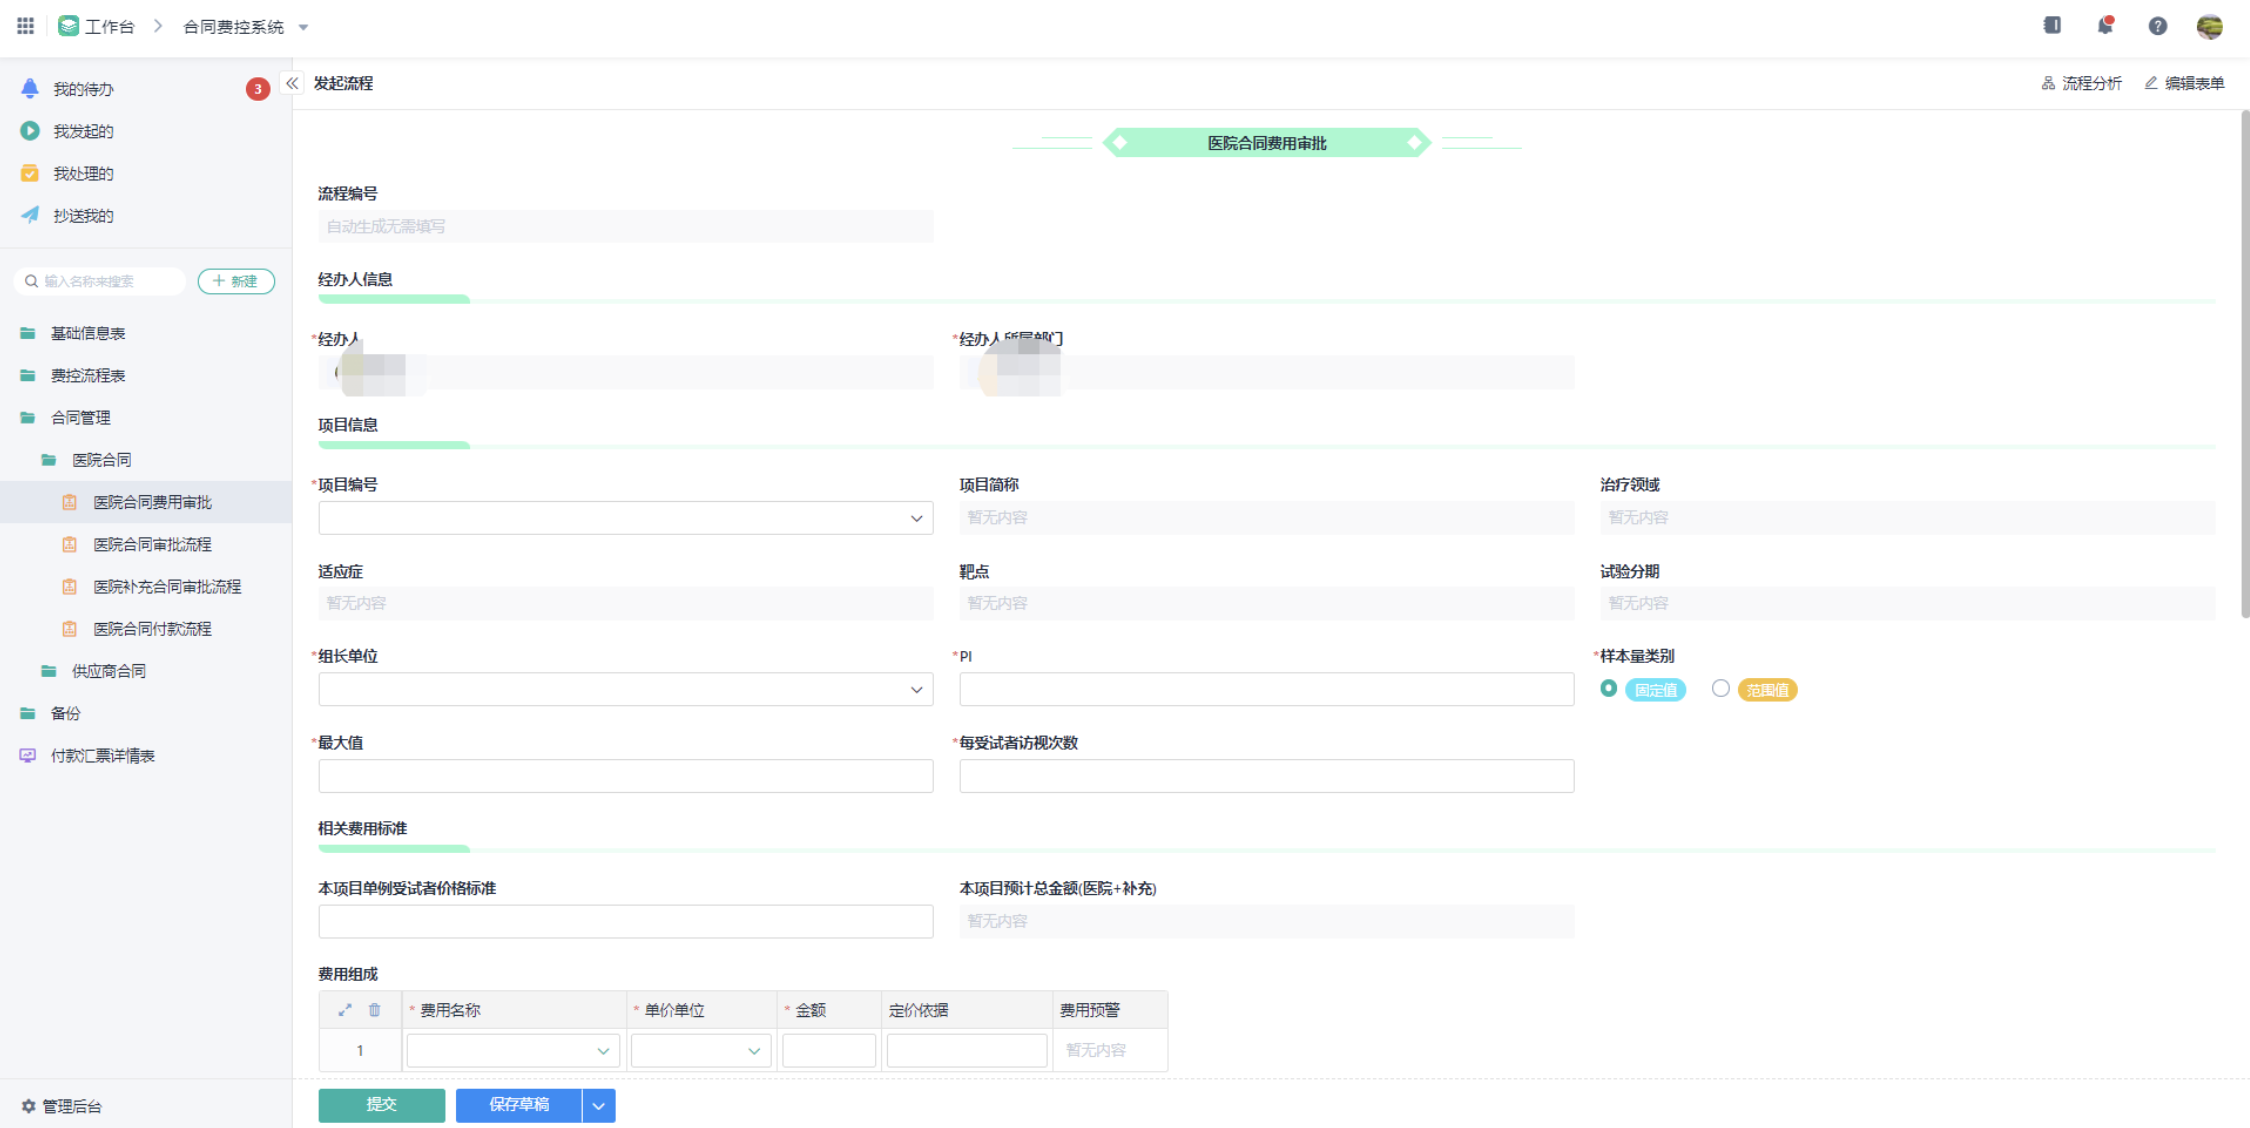Open the app grid launcher icon

[x=25, y=26]
